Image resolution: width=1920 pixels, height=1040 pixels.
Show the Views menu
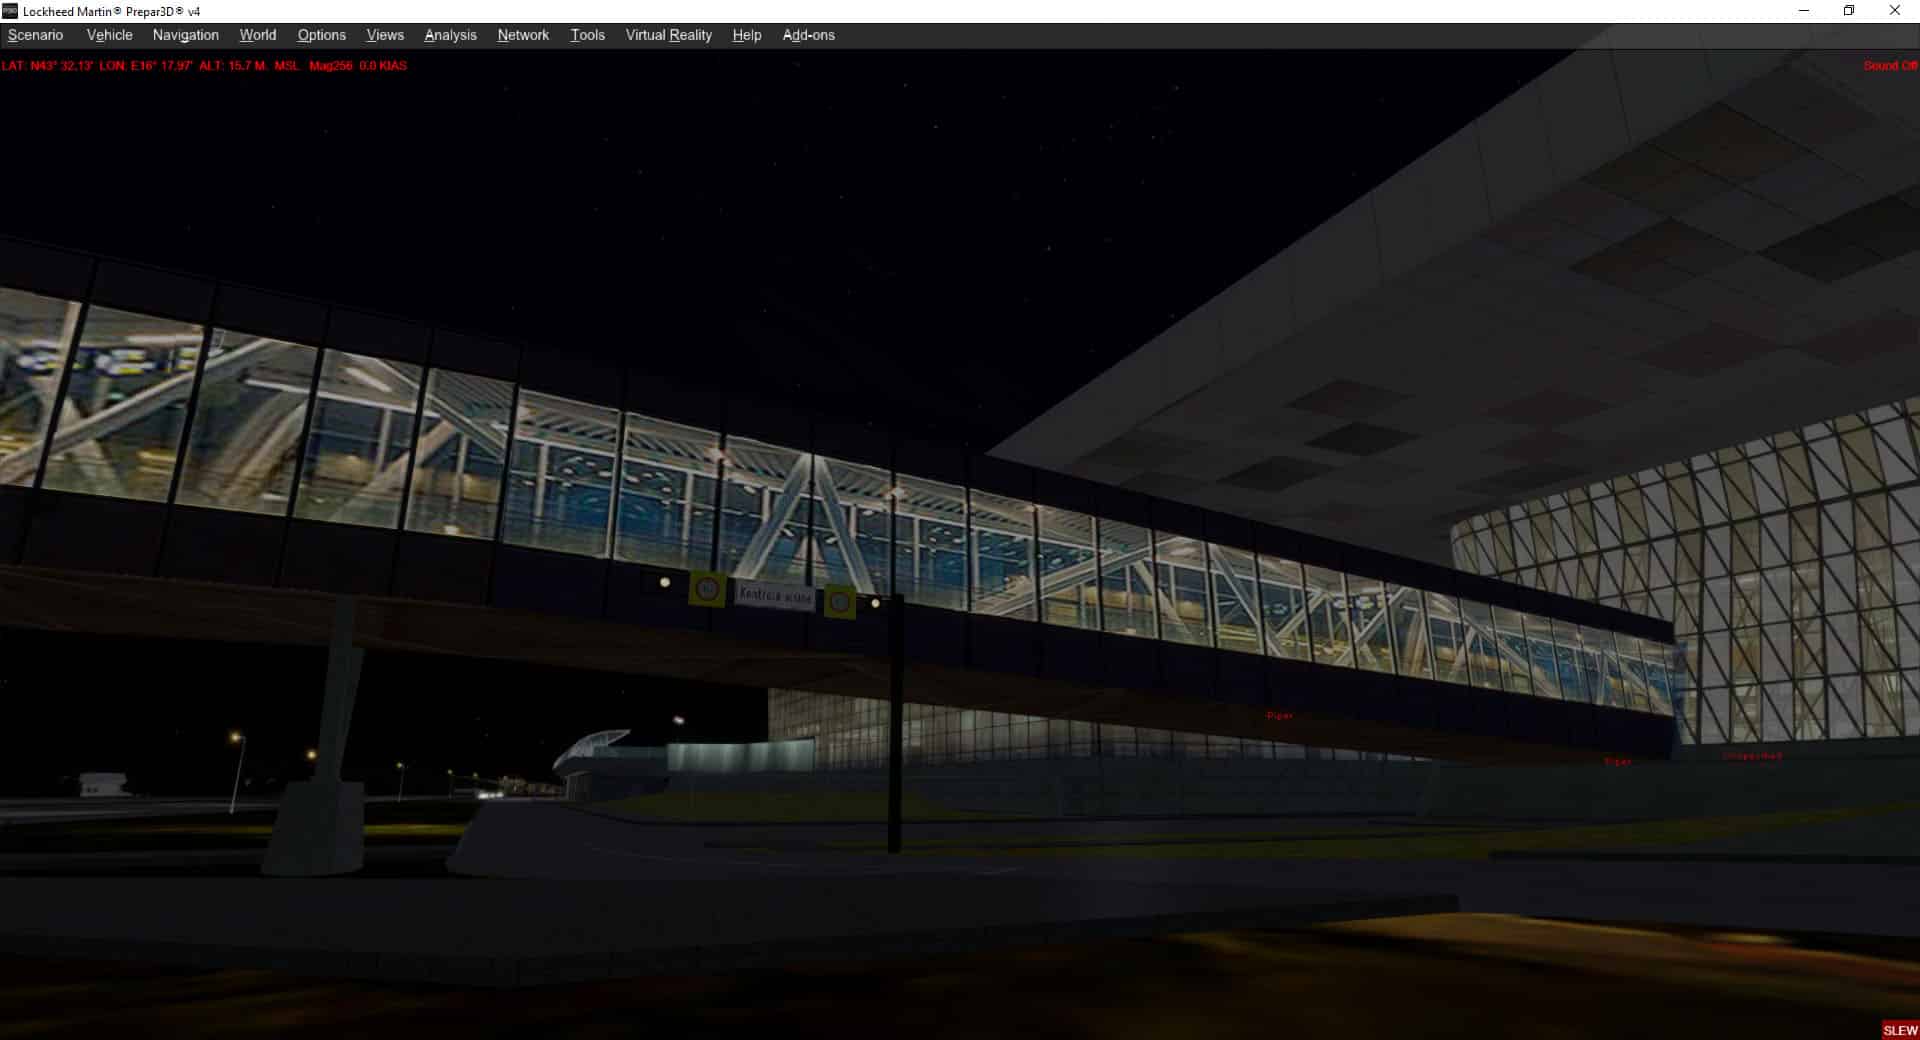(x=385, y=35)
